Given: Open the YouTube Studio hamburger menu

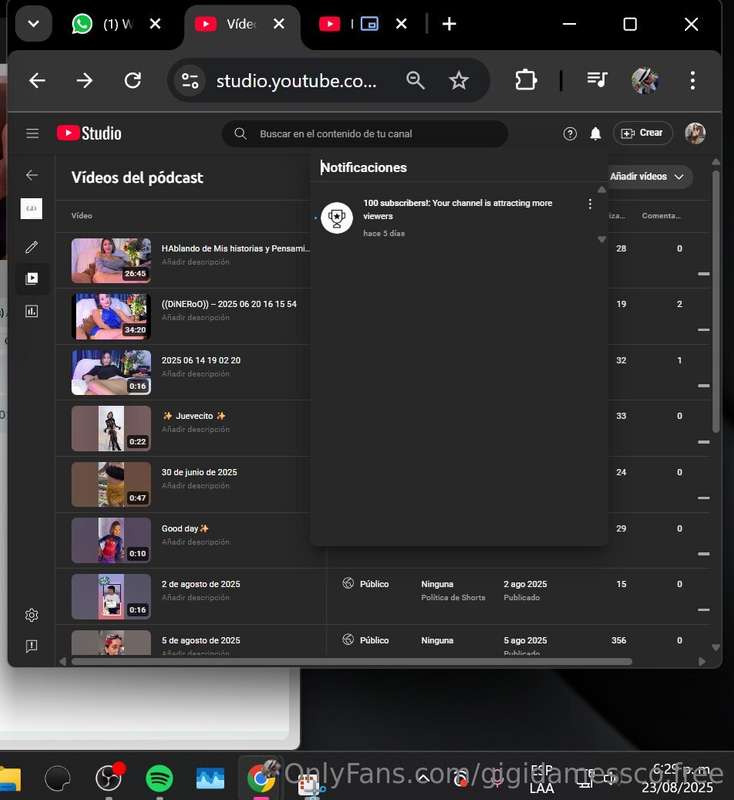Looking at the screenshot, I should point(32,134).
